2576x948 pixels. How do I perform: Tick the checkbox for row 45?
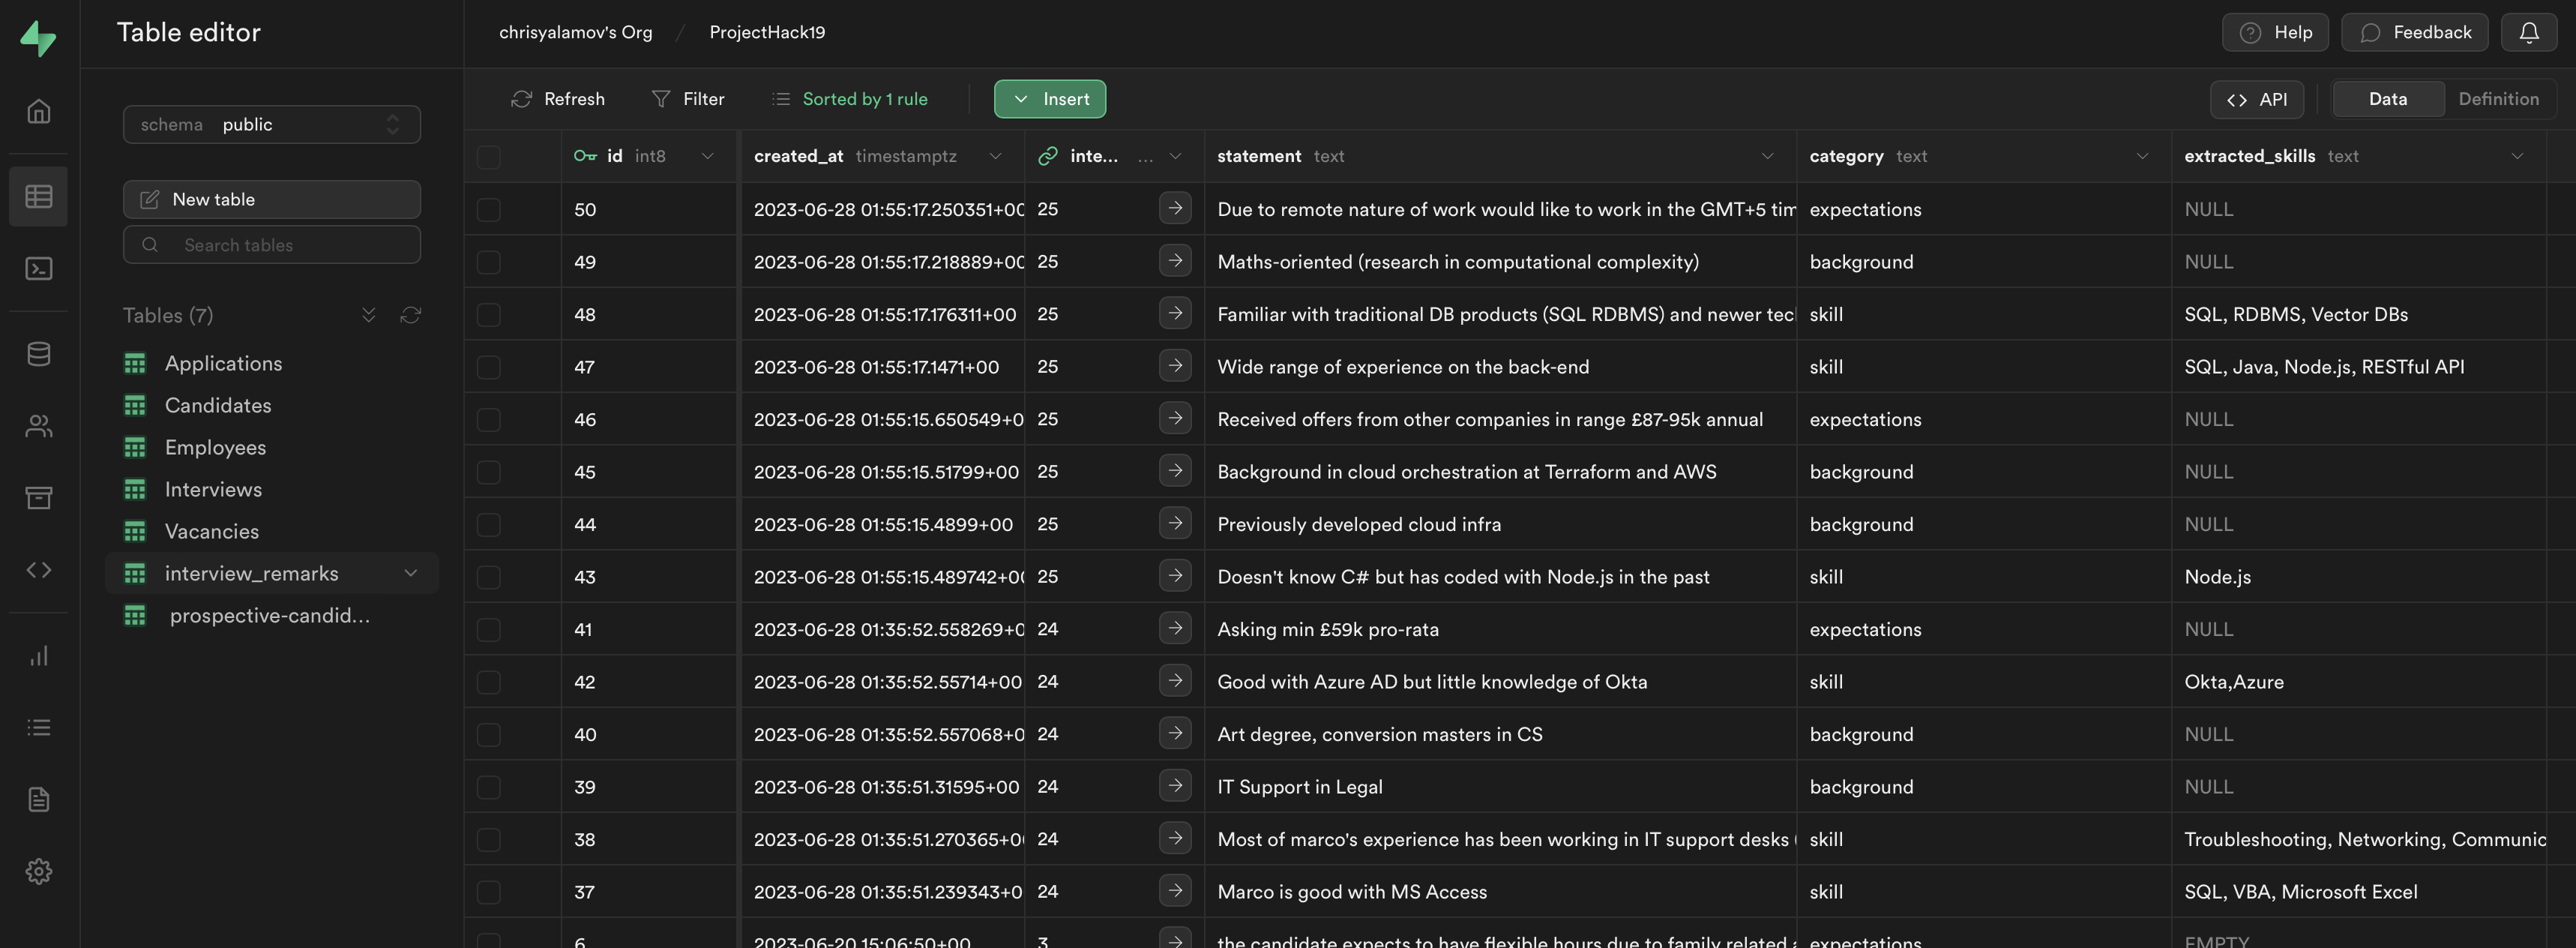tap(488, 472)
